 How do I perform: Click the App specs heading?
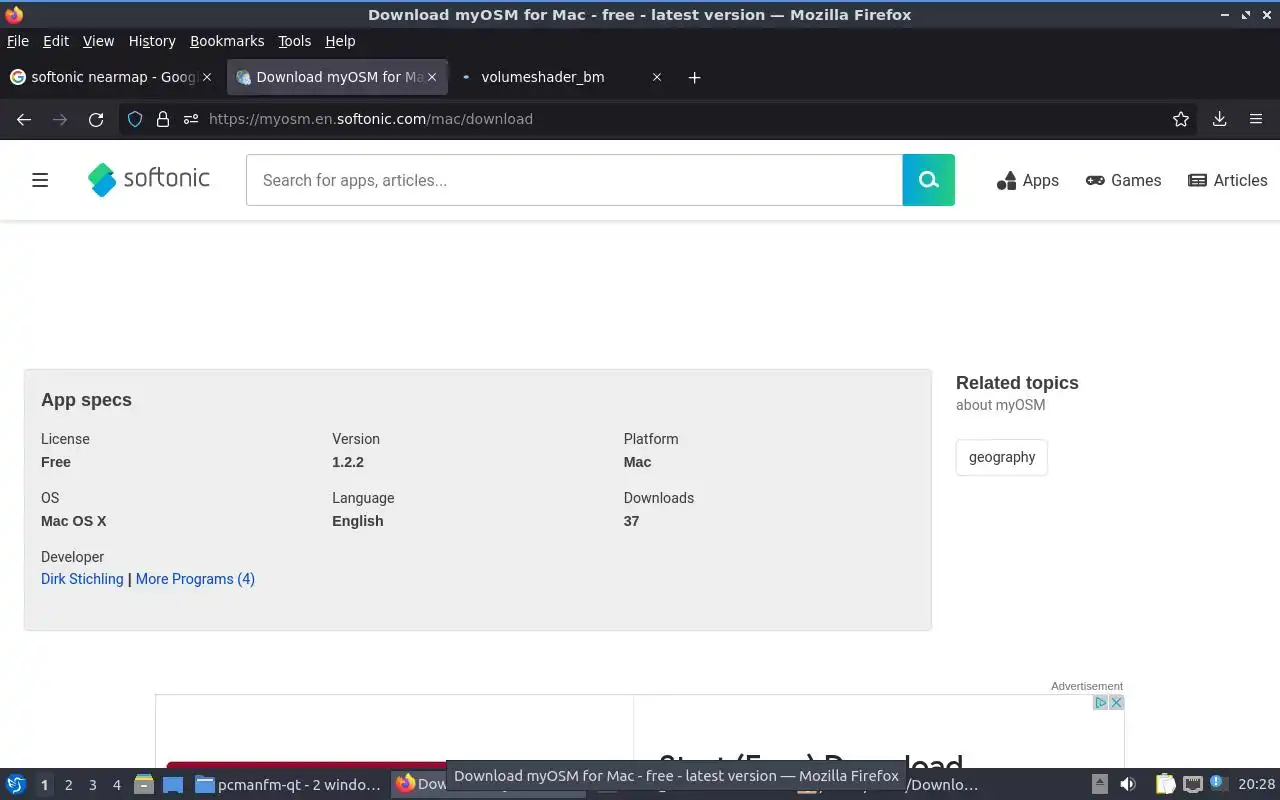(x=86, y=400)
